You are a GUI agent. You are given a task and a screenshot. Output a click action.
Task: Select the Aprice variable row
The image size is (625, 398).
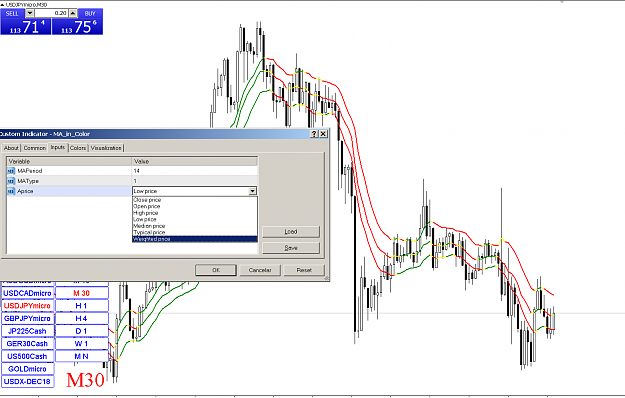tap(69, 191)
